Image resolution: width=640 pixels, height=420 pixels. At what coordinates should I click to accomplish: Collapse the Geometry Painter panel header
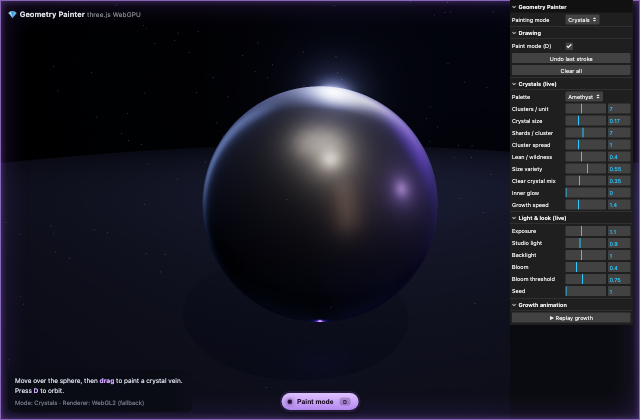click(571, 7)
